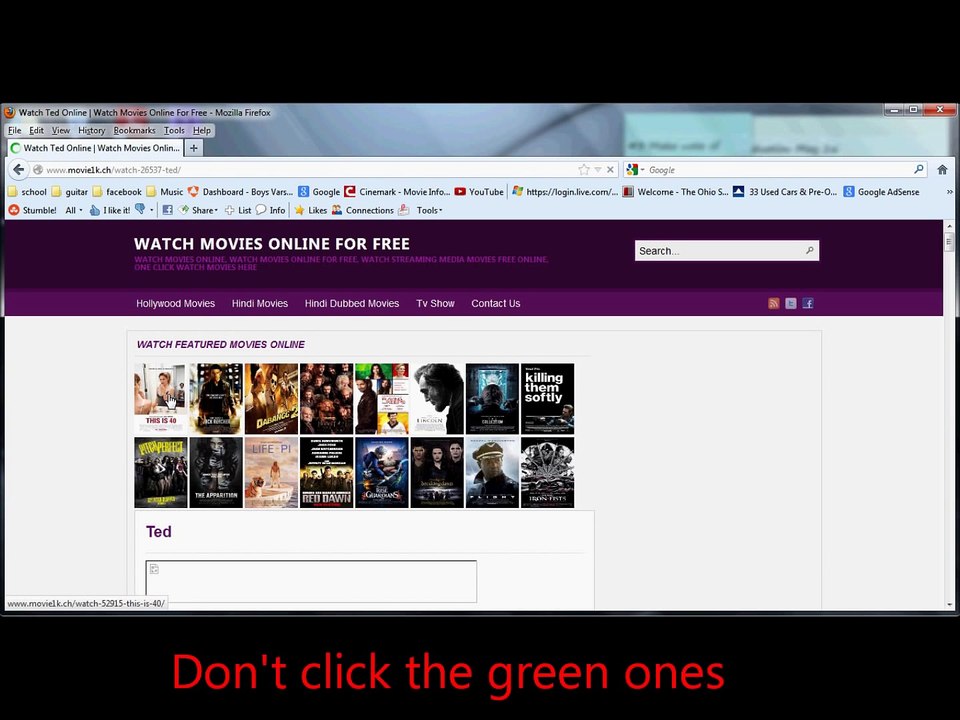Open the Lincoln movie poster
960x720 pixels.
pos(437,399)
